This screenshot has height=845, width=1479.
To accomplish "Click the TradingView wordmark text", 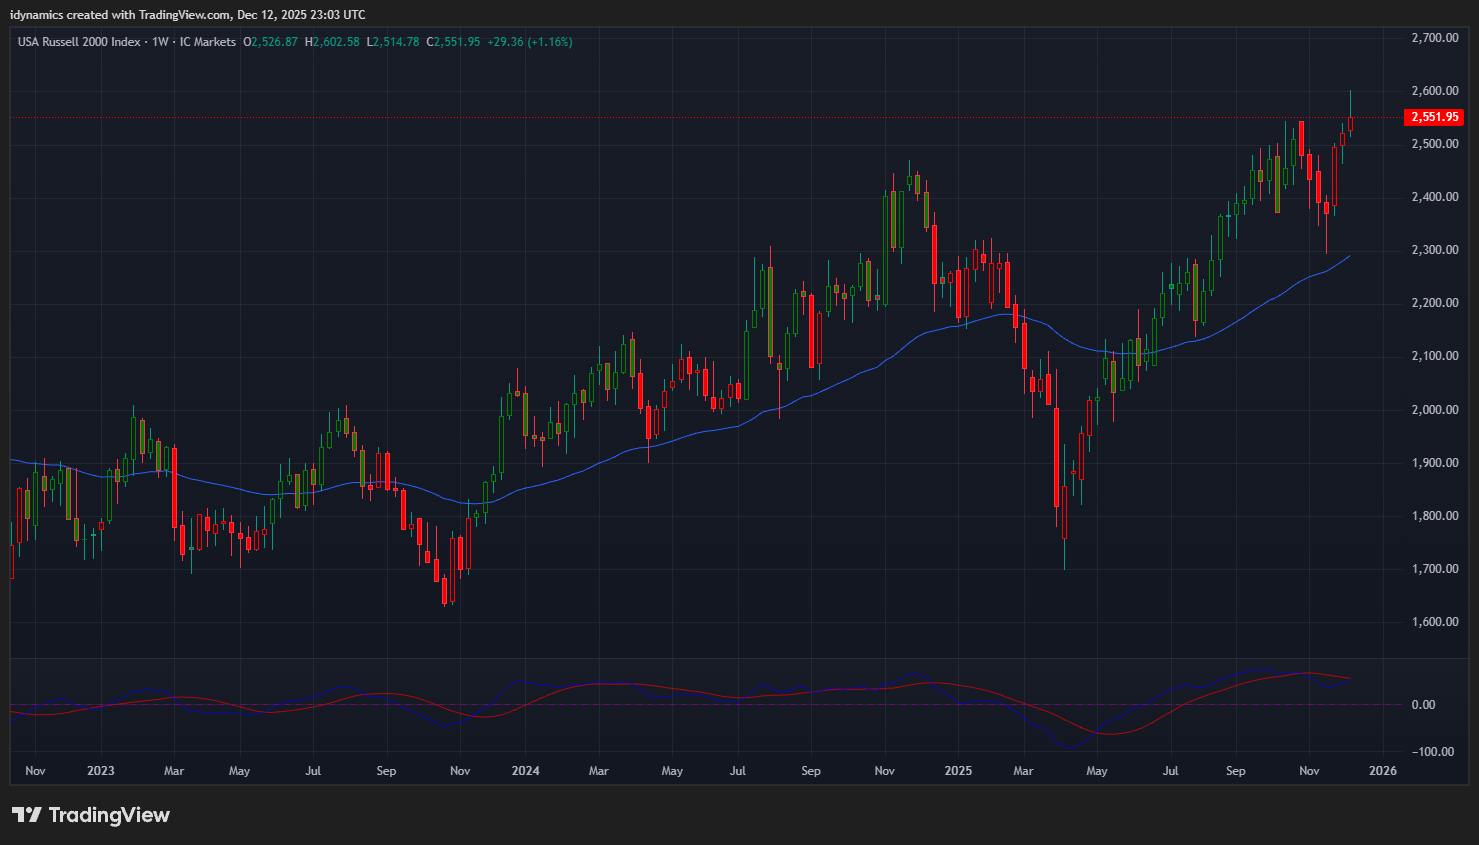I will [x=109, y=815].
